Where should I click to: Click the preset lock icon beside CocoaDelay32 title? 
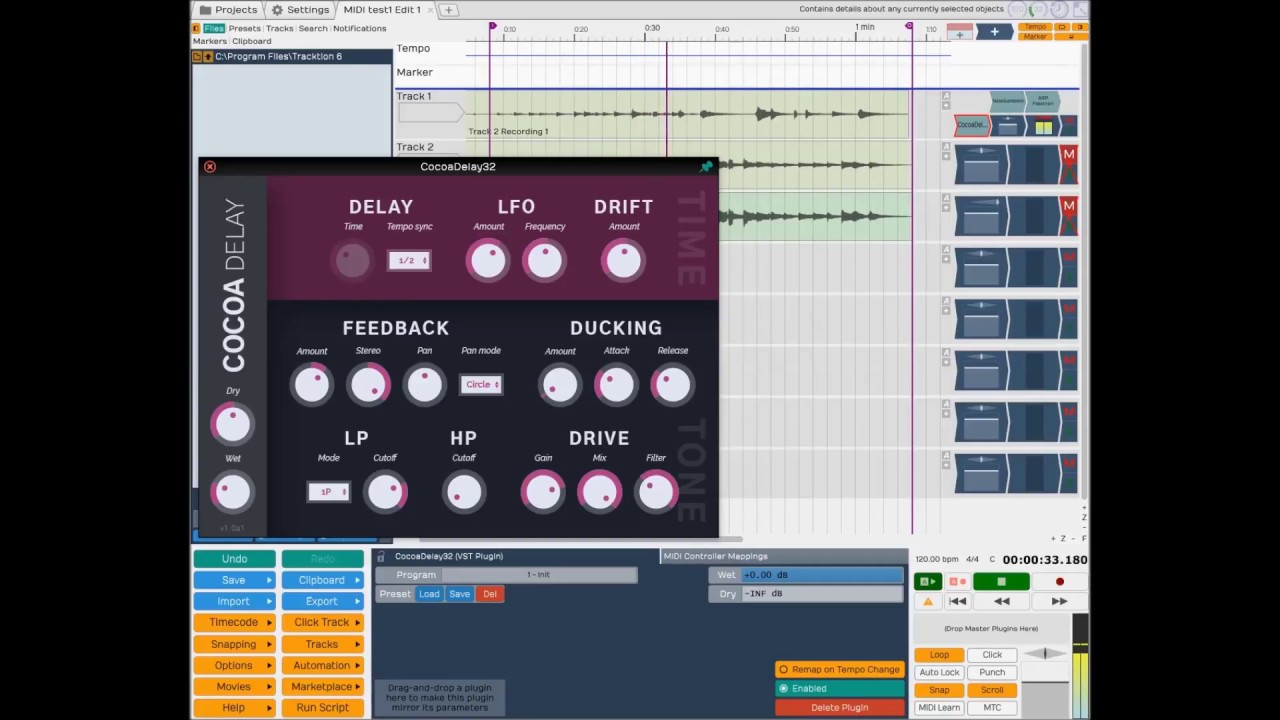pyautogui.click(x=381, y=557)
